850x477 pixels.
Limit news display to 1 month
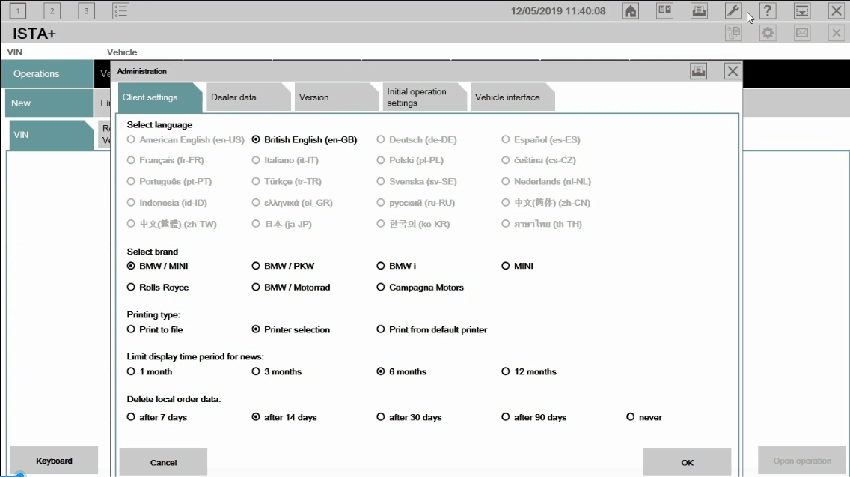[150, 371]
